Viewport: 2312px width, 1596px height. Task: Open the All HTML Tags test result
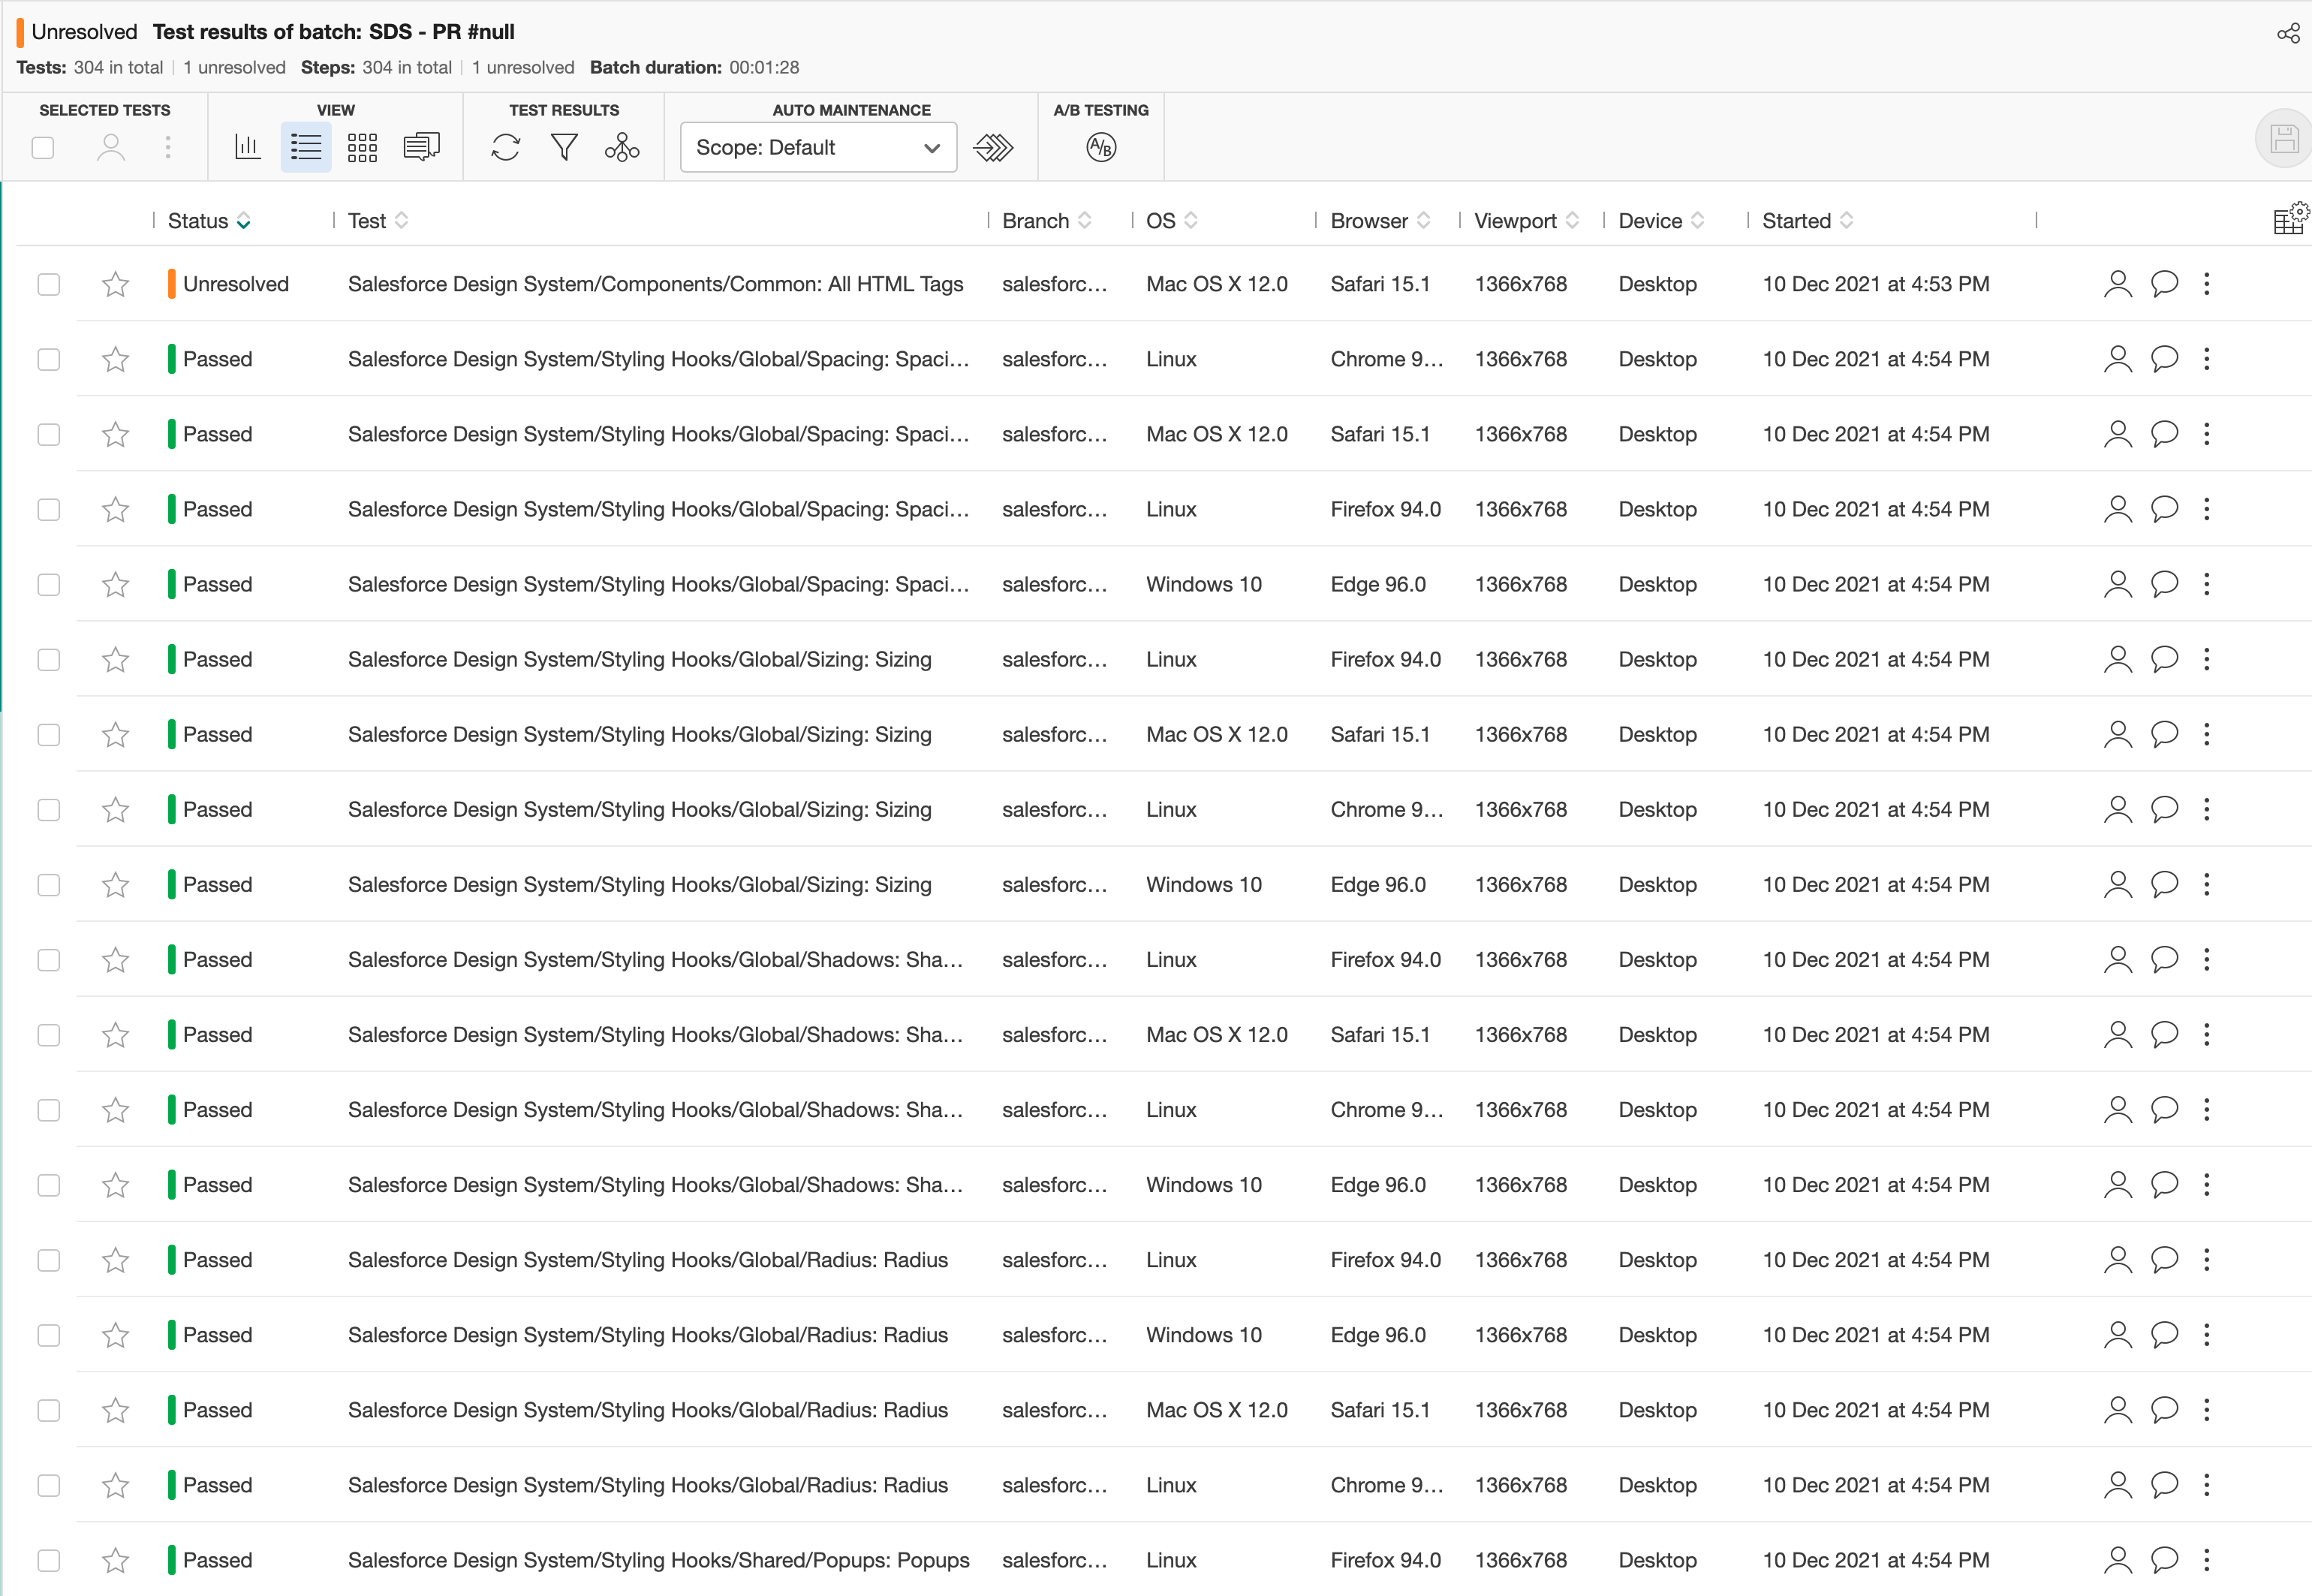pyautogui.click(x=655, y=284)
